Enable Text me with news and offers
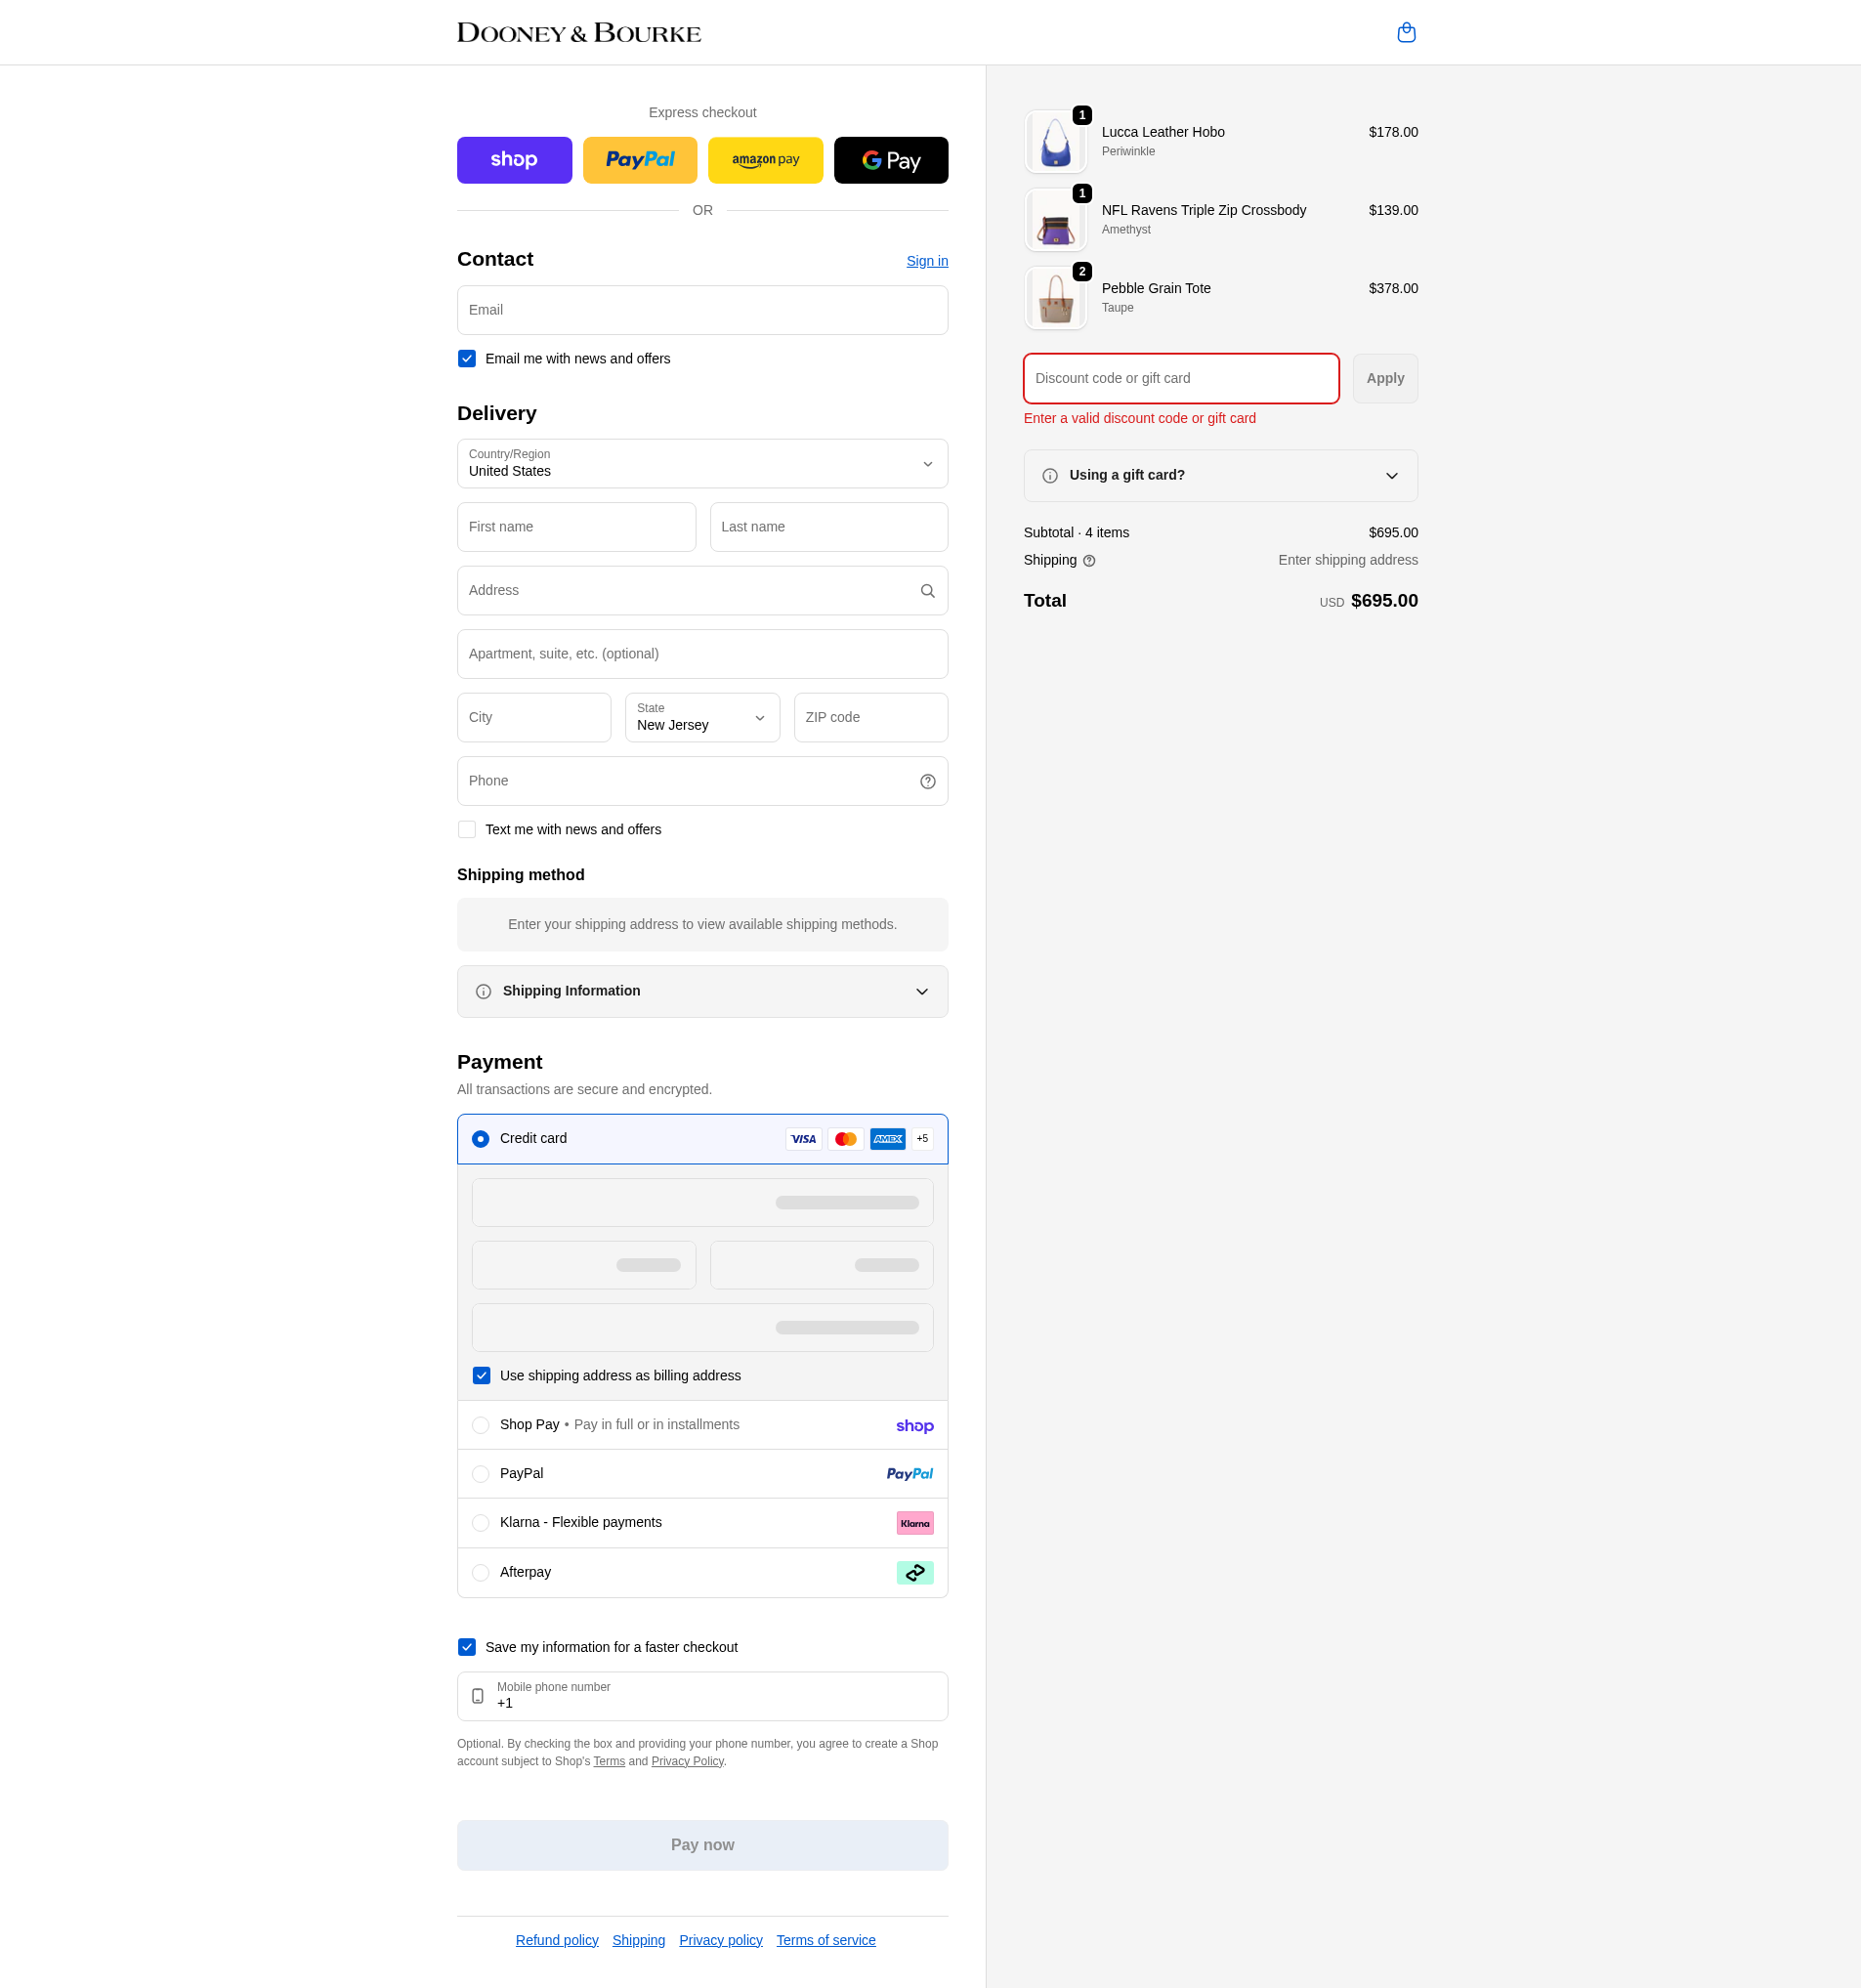 point(467,830)
